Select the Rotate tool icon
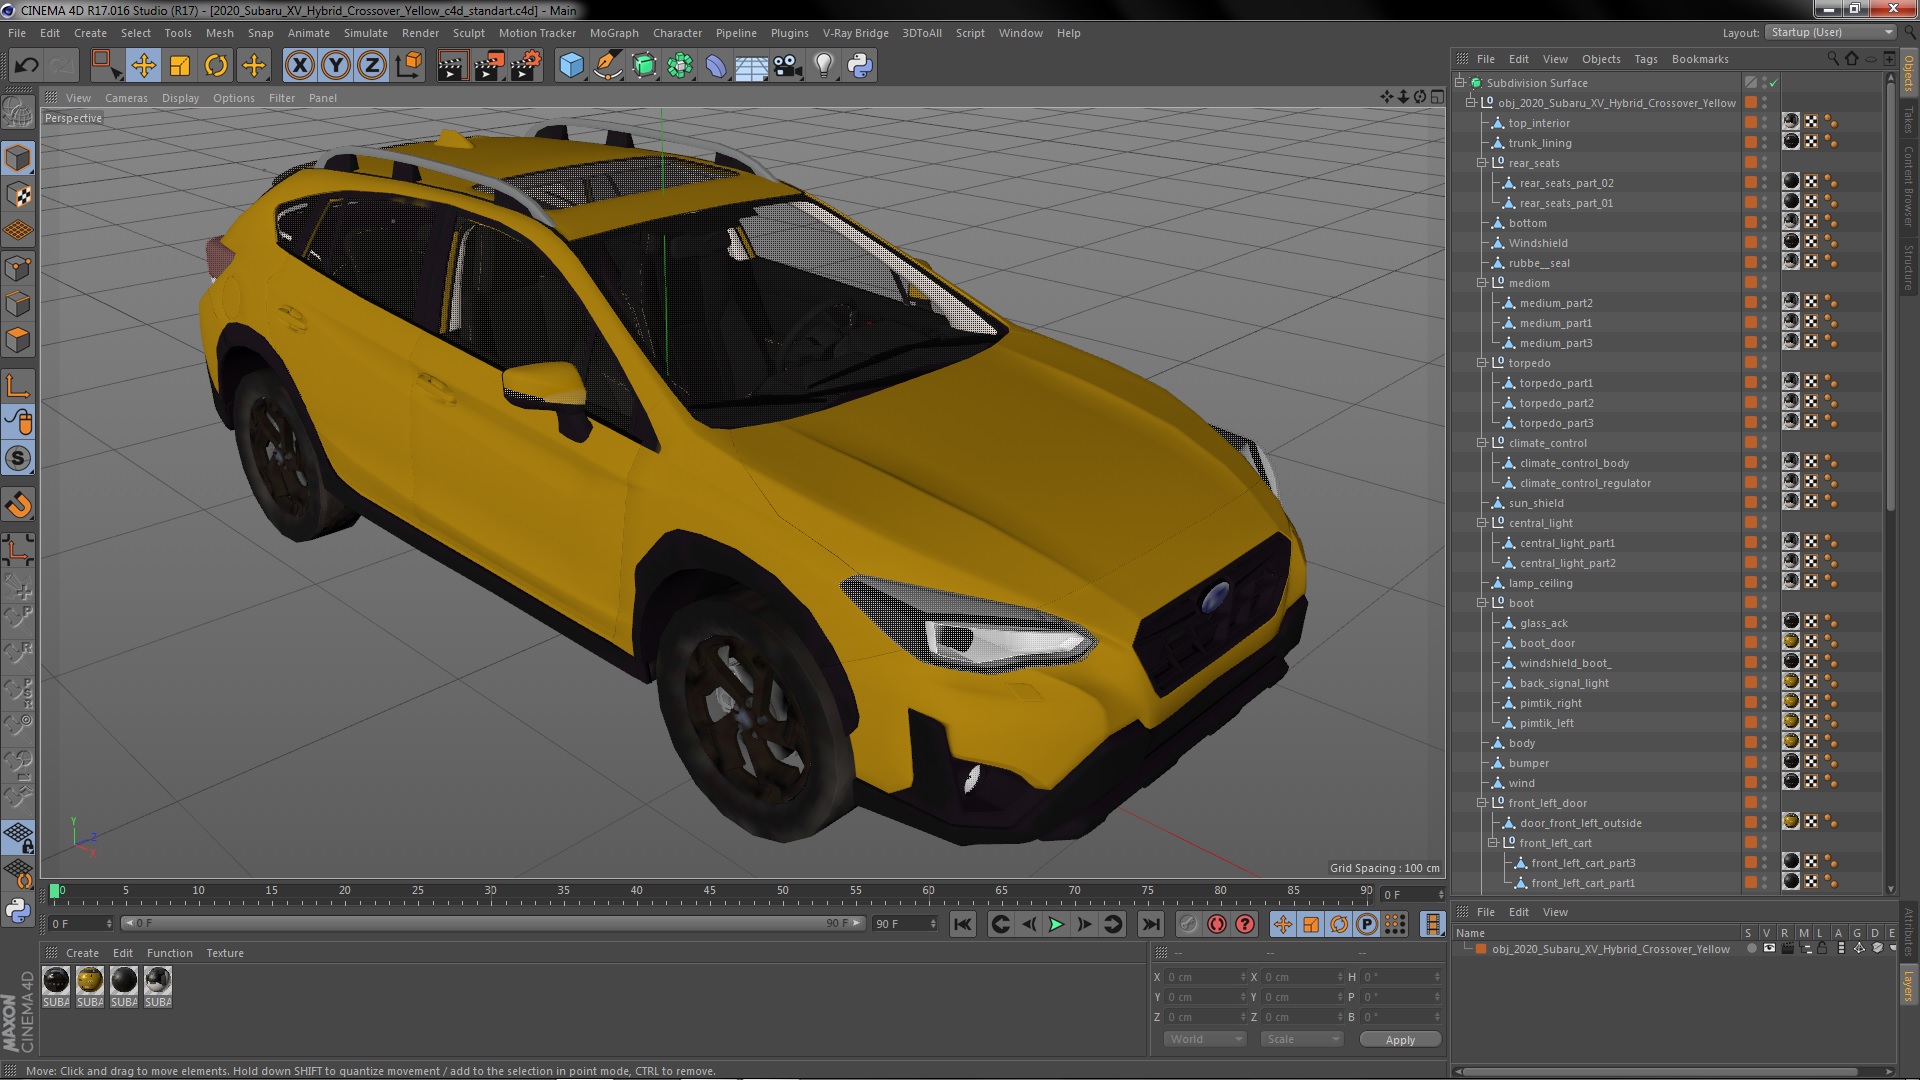Screen dimensions: 1920x1080 click(x=216, y=66)
